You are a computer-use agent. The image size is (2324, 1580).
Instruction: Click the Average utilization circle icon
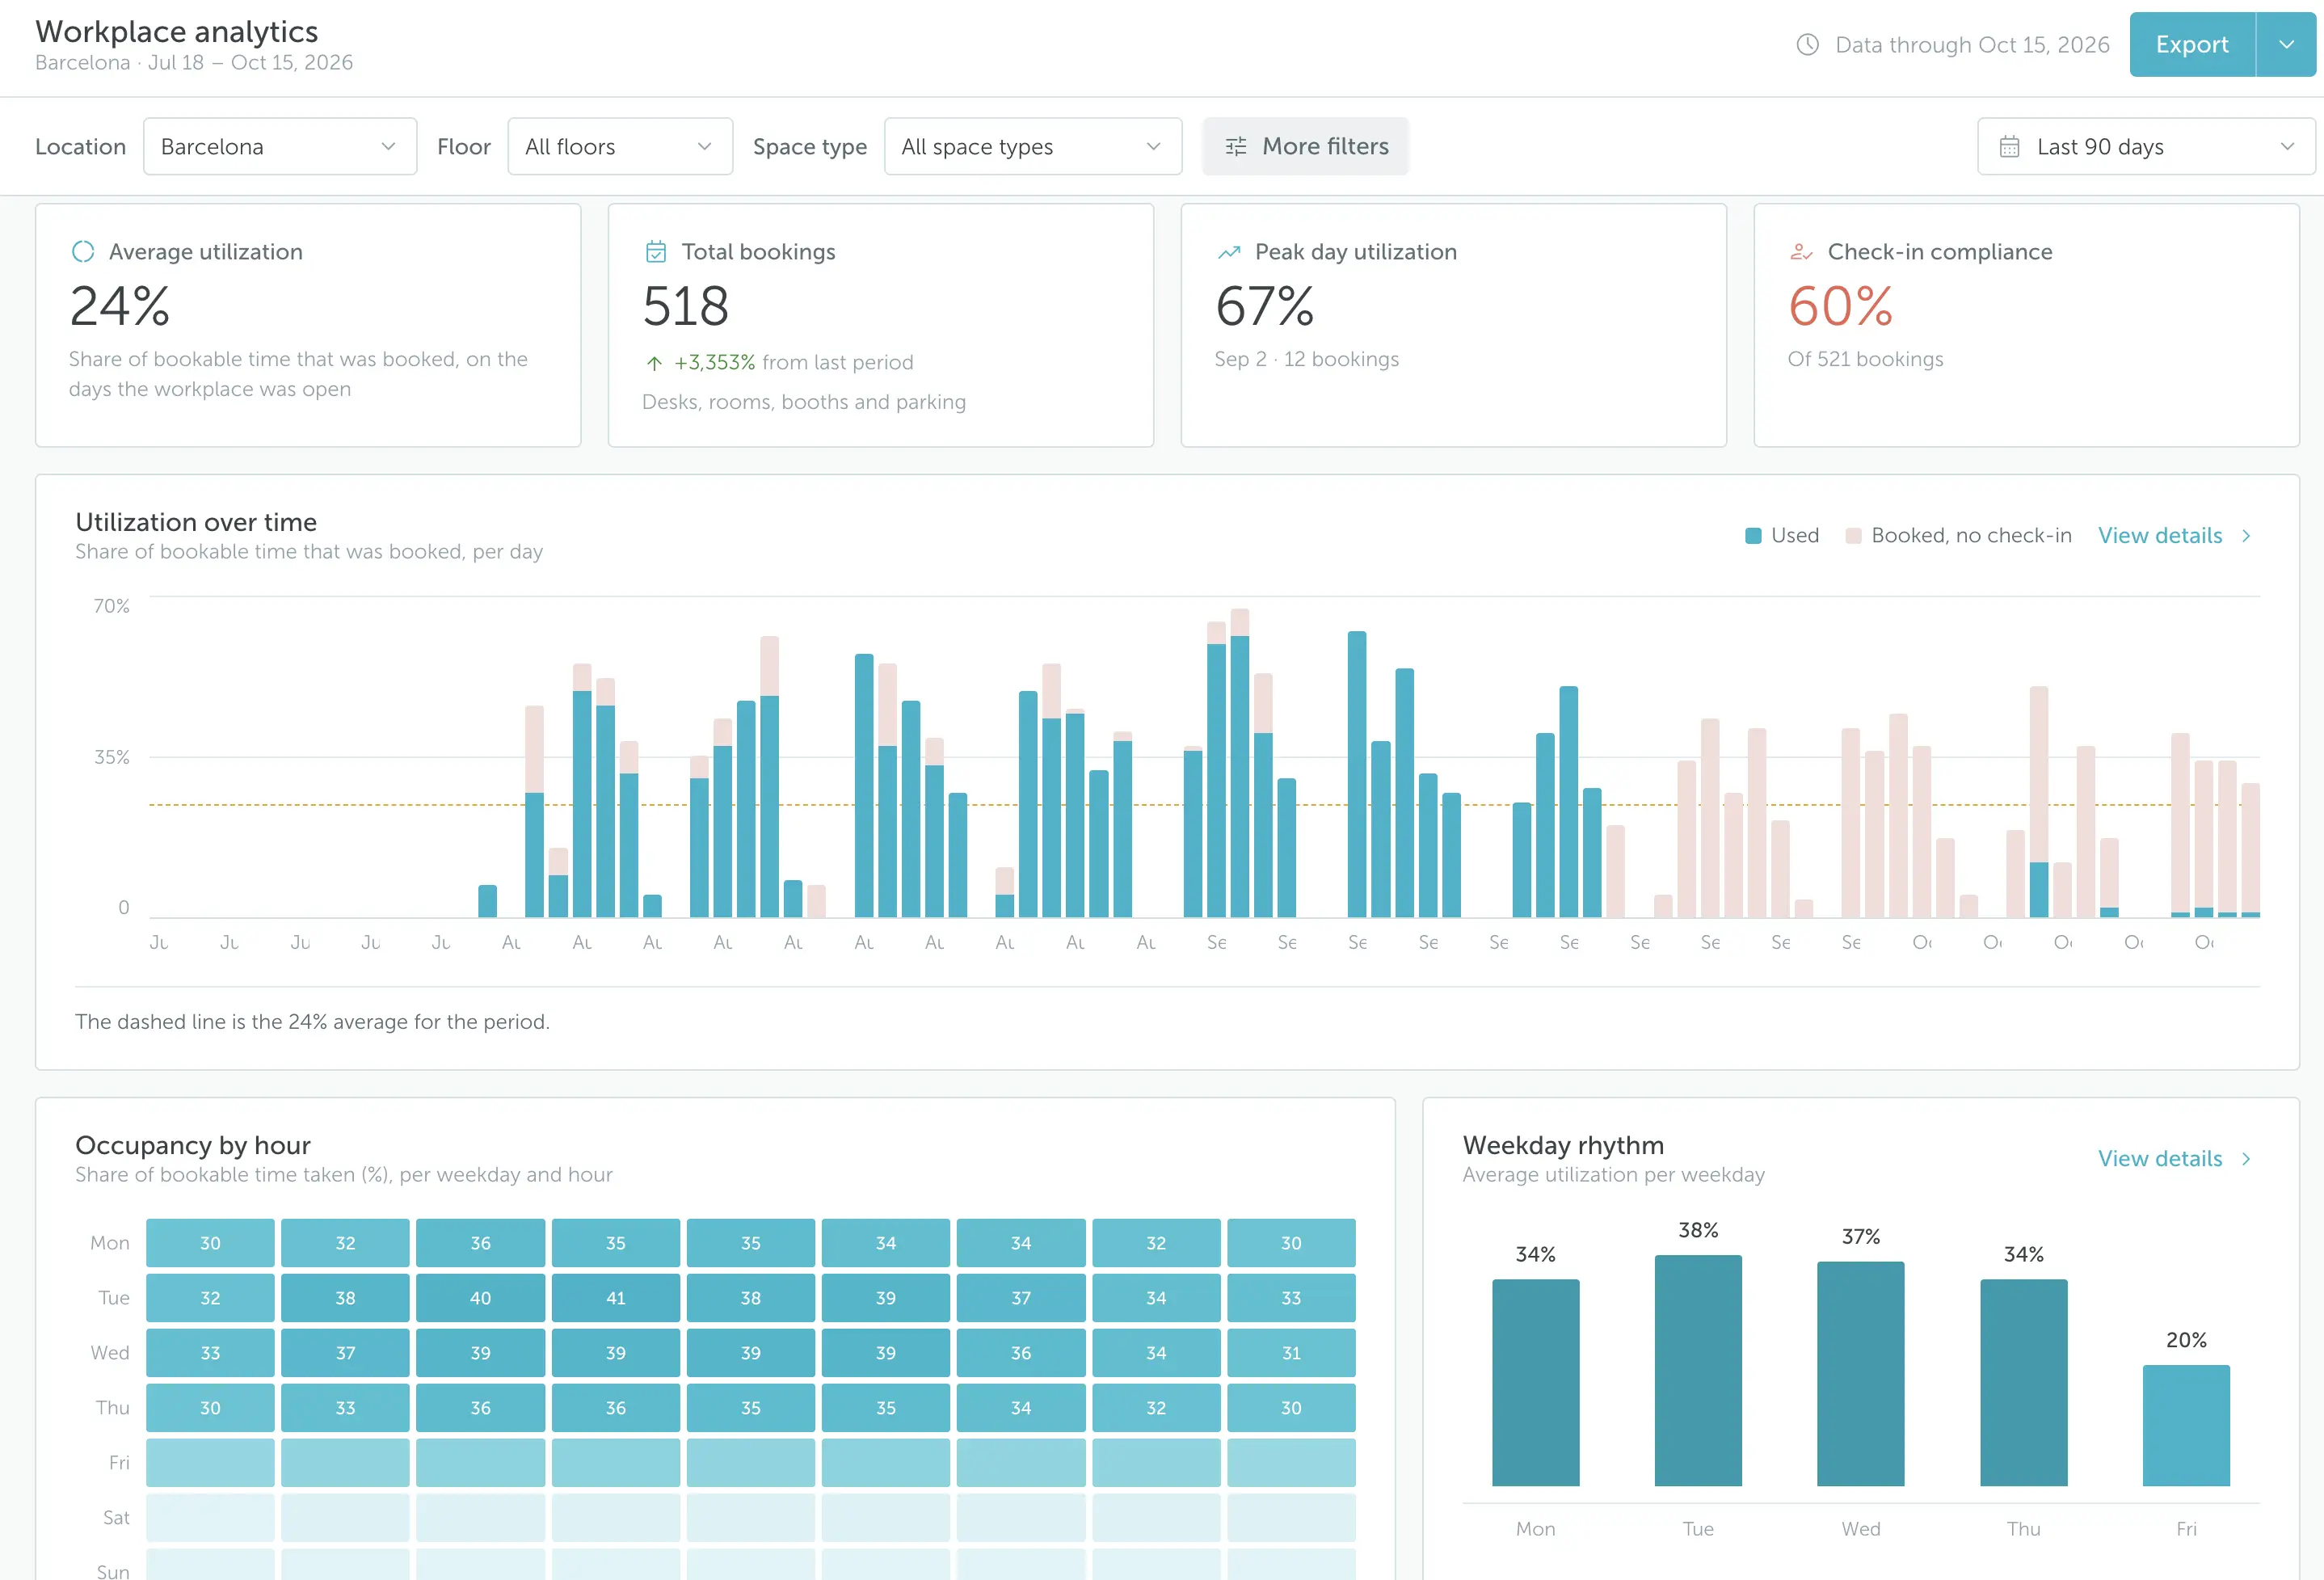(x=83, y=252)
